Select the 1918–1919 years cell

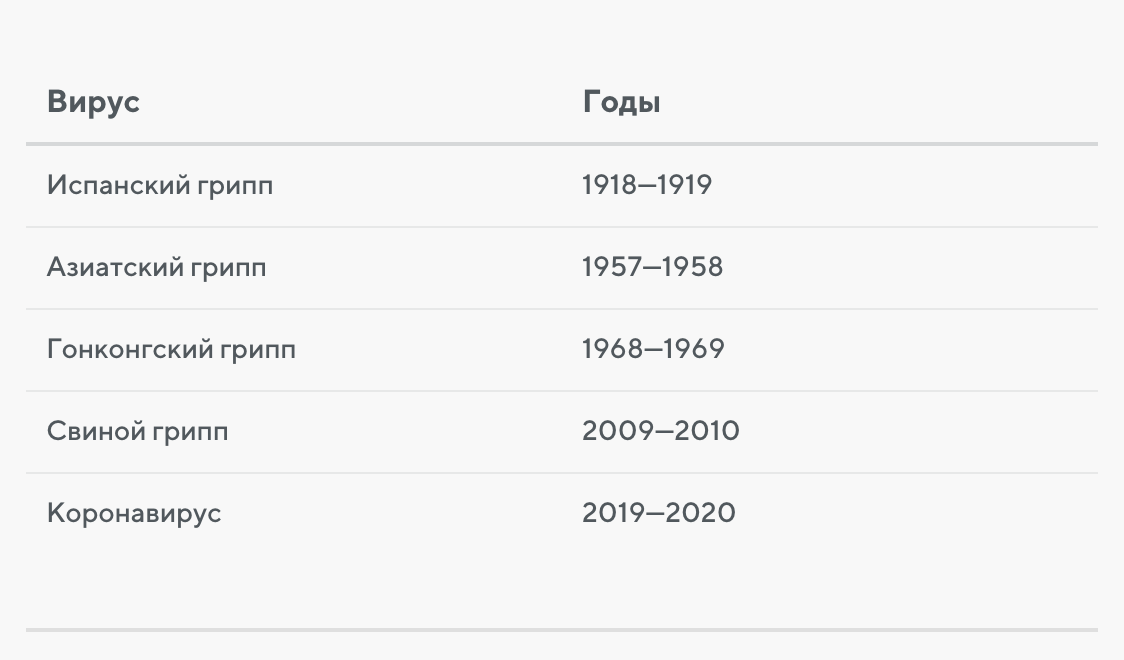point(647,185)
